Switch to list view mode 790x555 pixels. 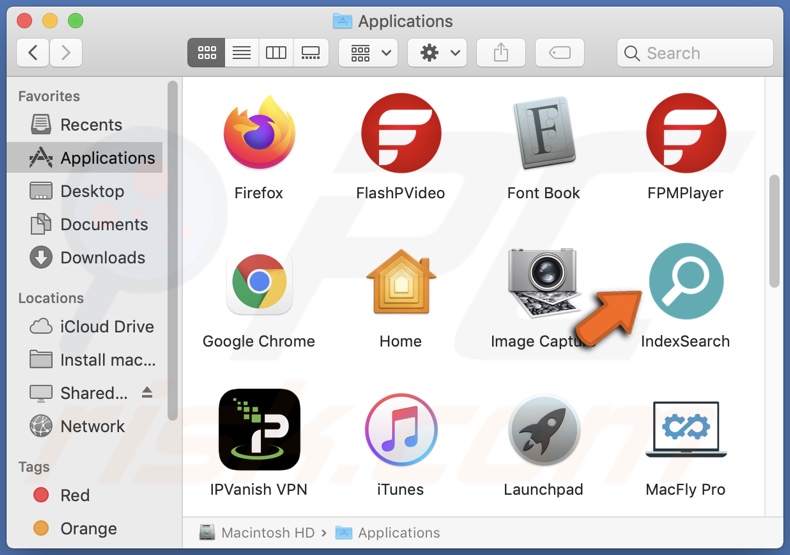point(242,53)
